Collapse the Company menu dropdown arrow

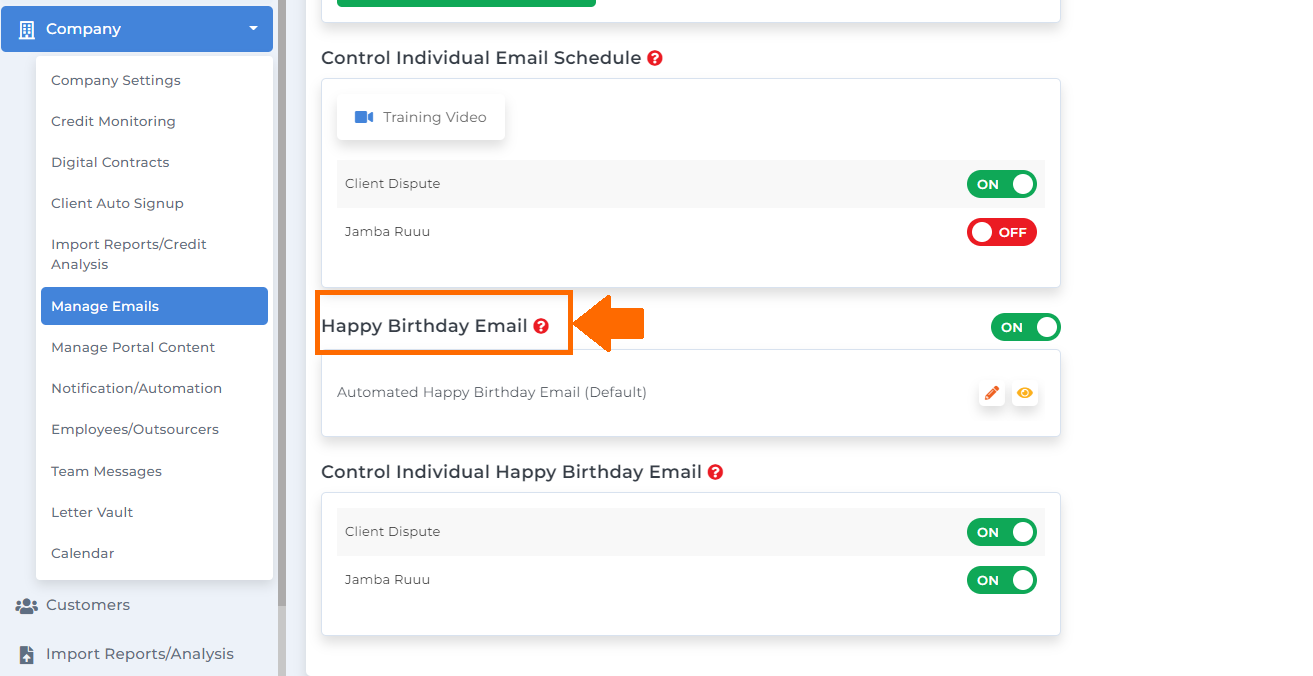pyautogui.click(x=253, y=29)
